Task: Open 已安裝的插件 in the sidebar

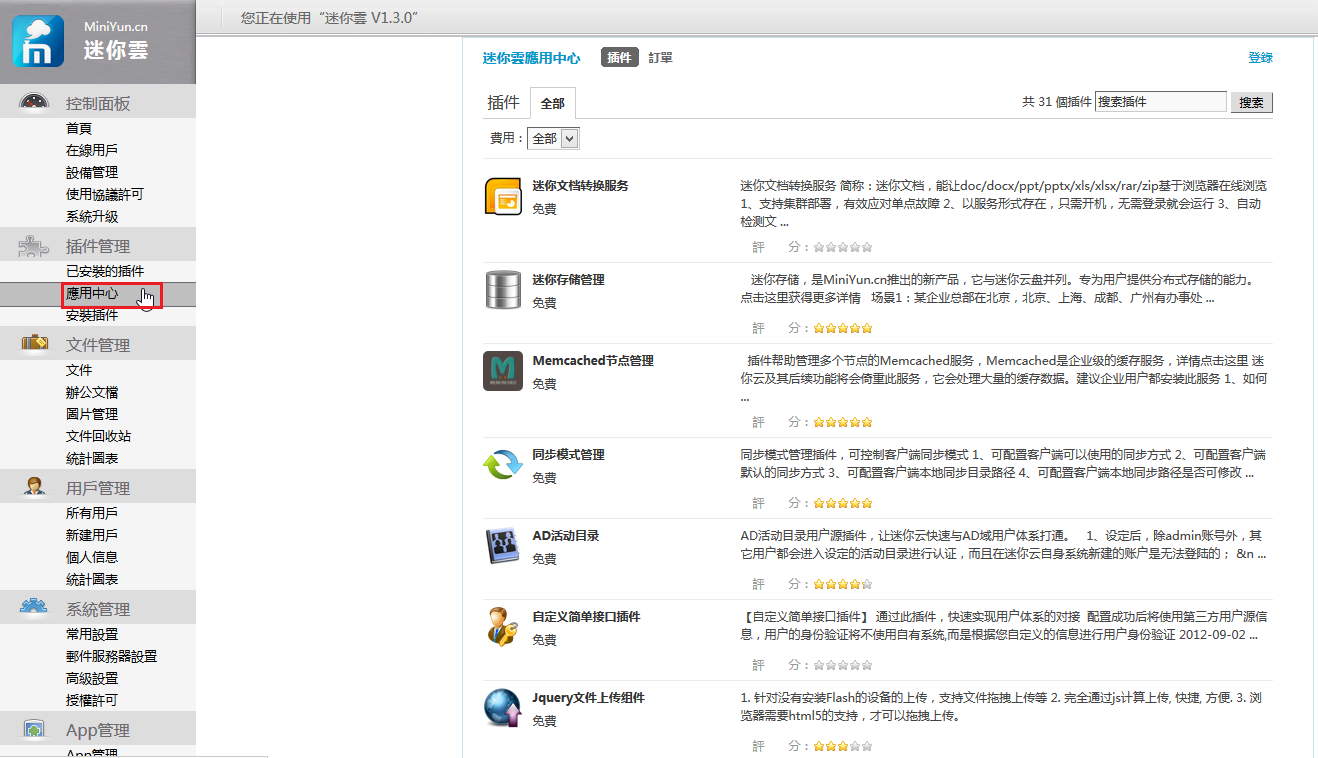Action: (x=105, y=271)
